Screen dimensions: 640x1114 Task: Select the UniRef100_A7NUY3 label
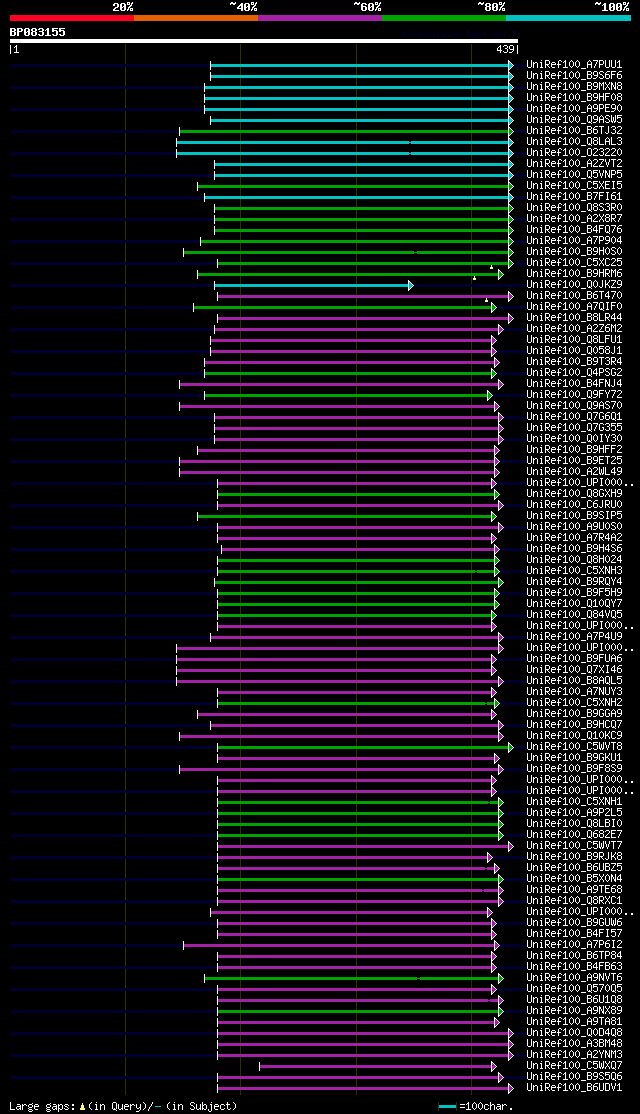[575, 692]
